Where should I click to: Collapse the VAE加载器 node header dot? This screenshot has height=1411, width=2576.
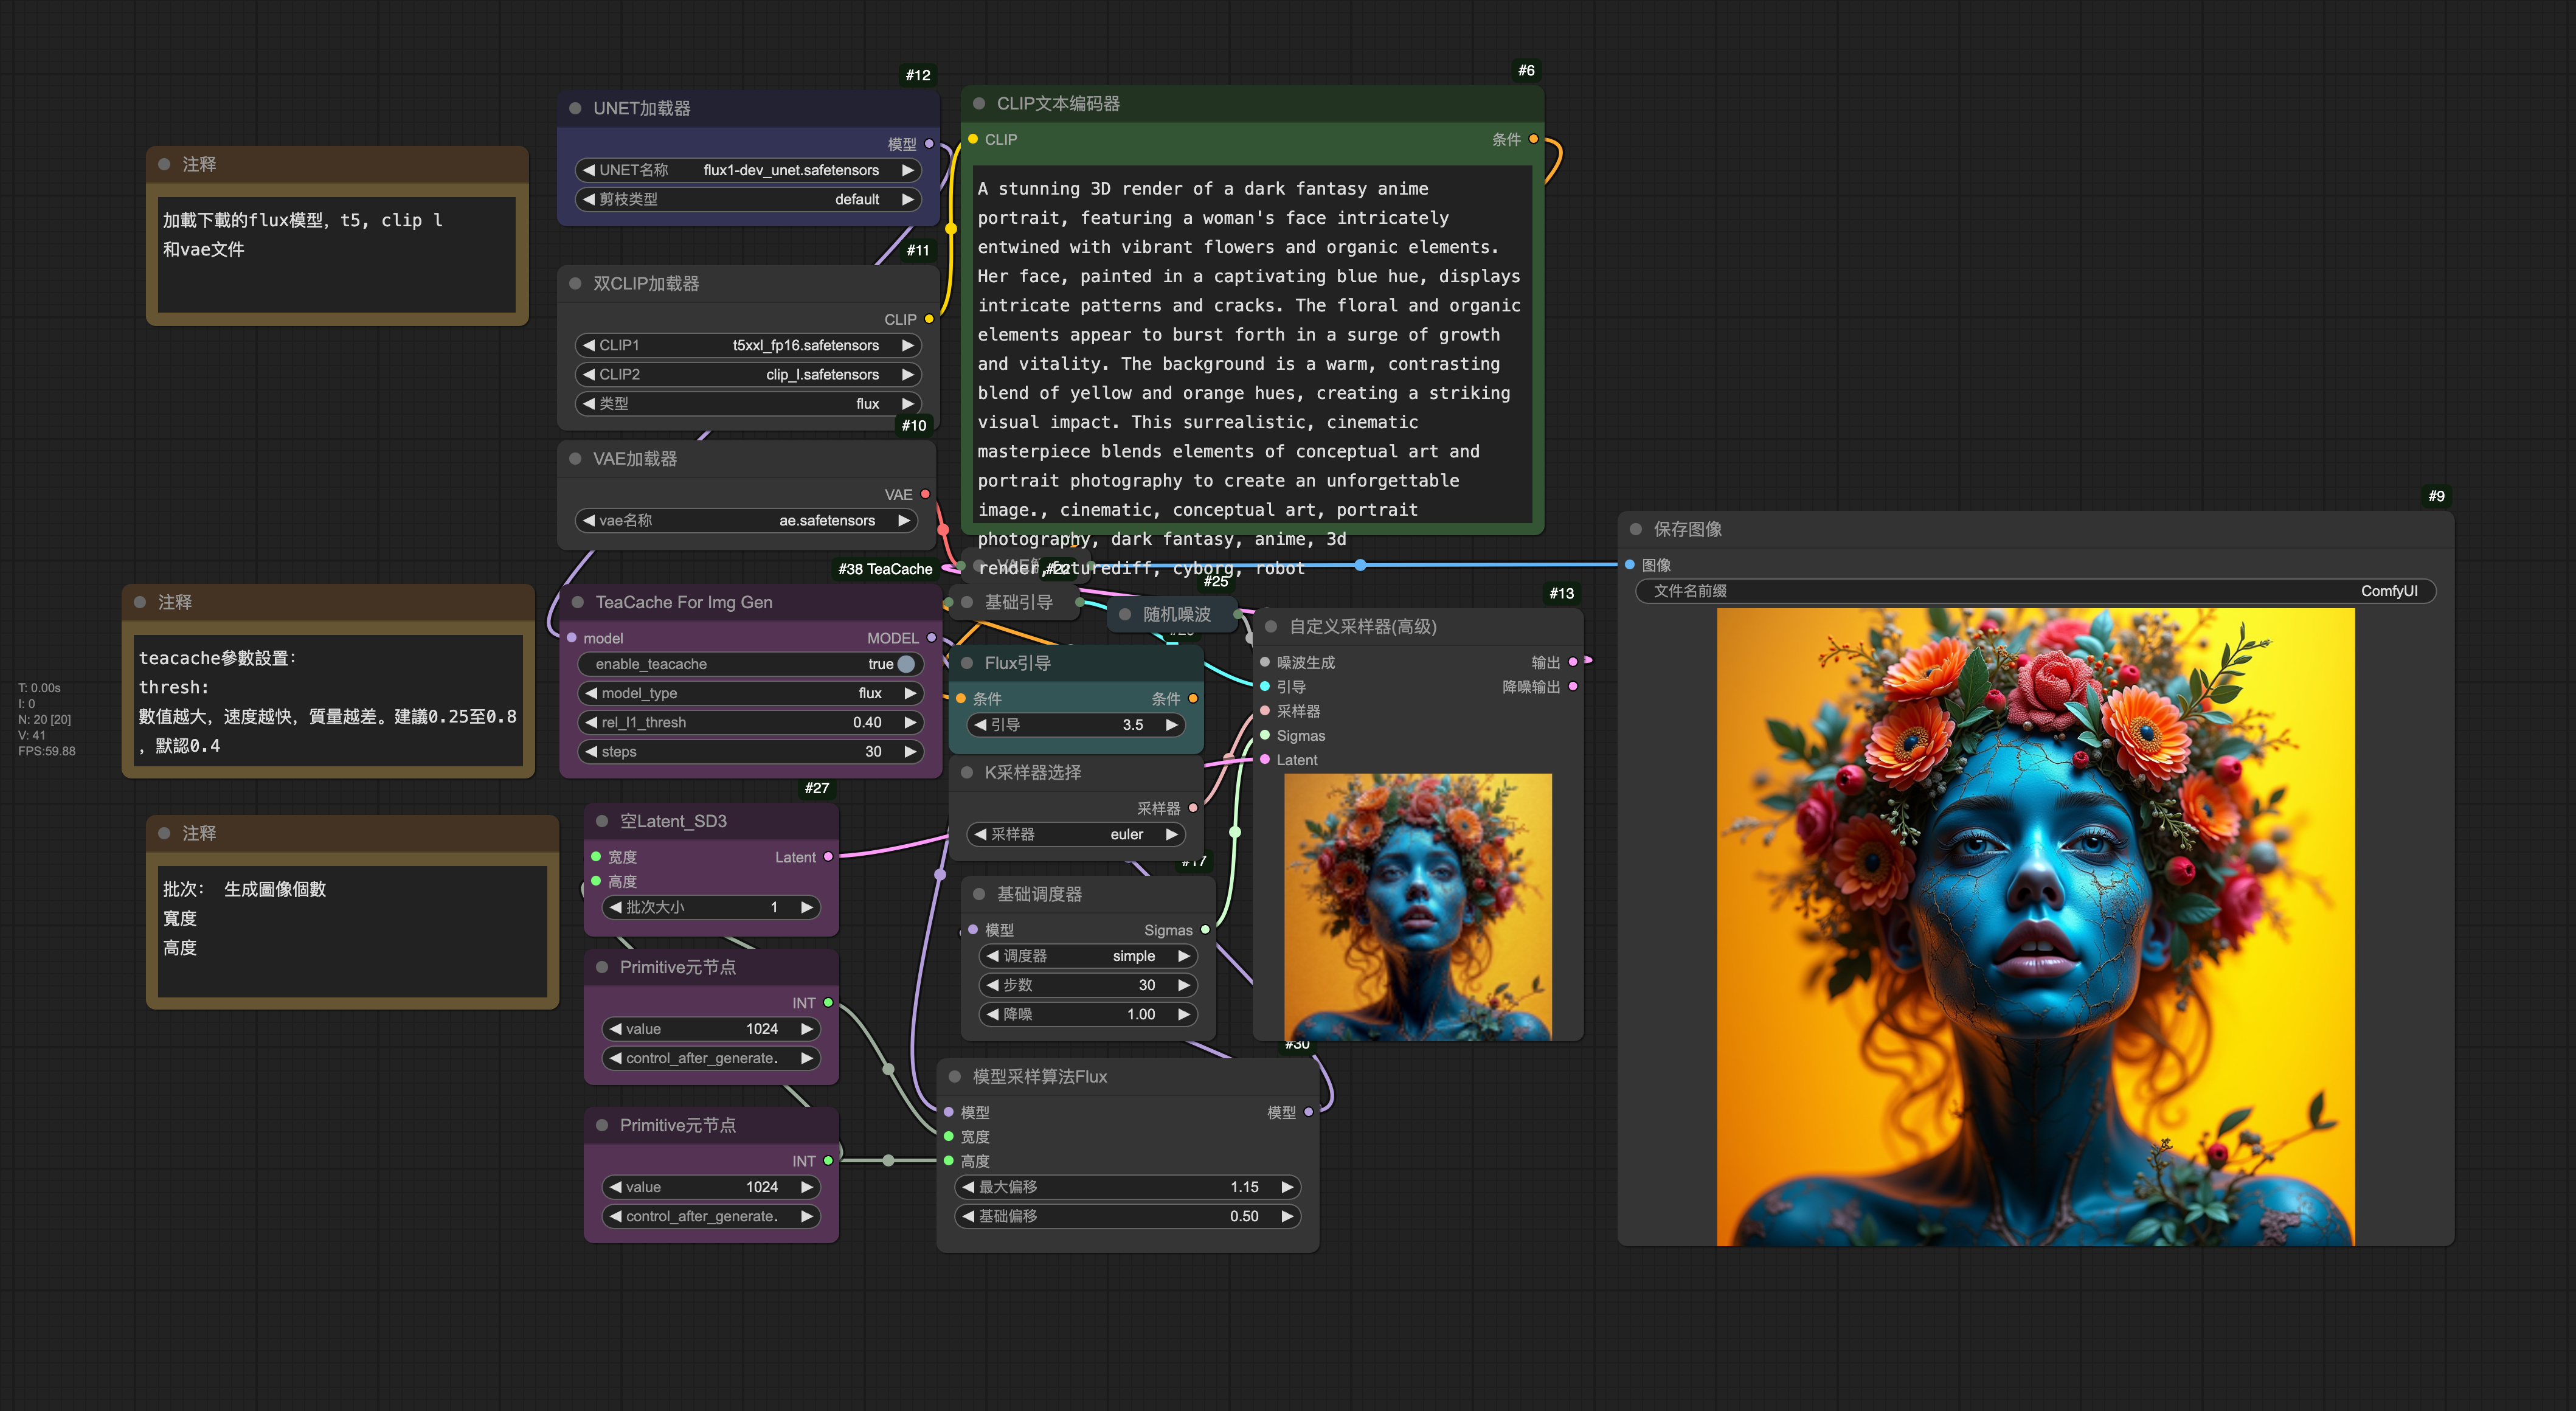pyautogui.click(x=577, y=459)
